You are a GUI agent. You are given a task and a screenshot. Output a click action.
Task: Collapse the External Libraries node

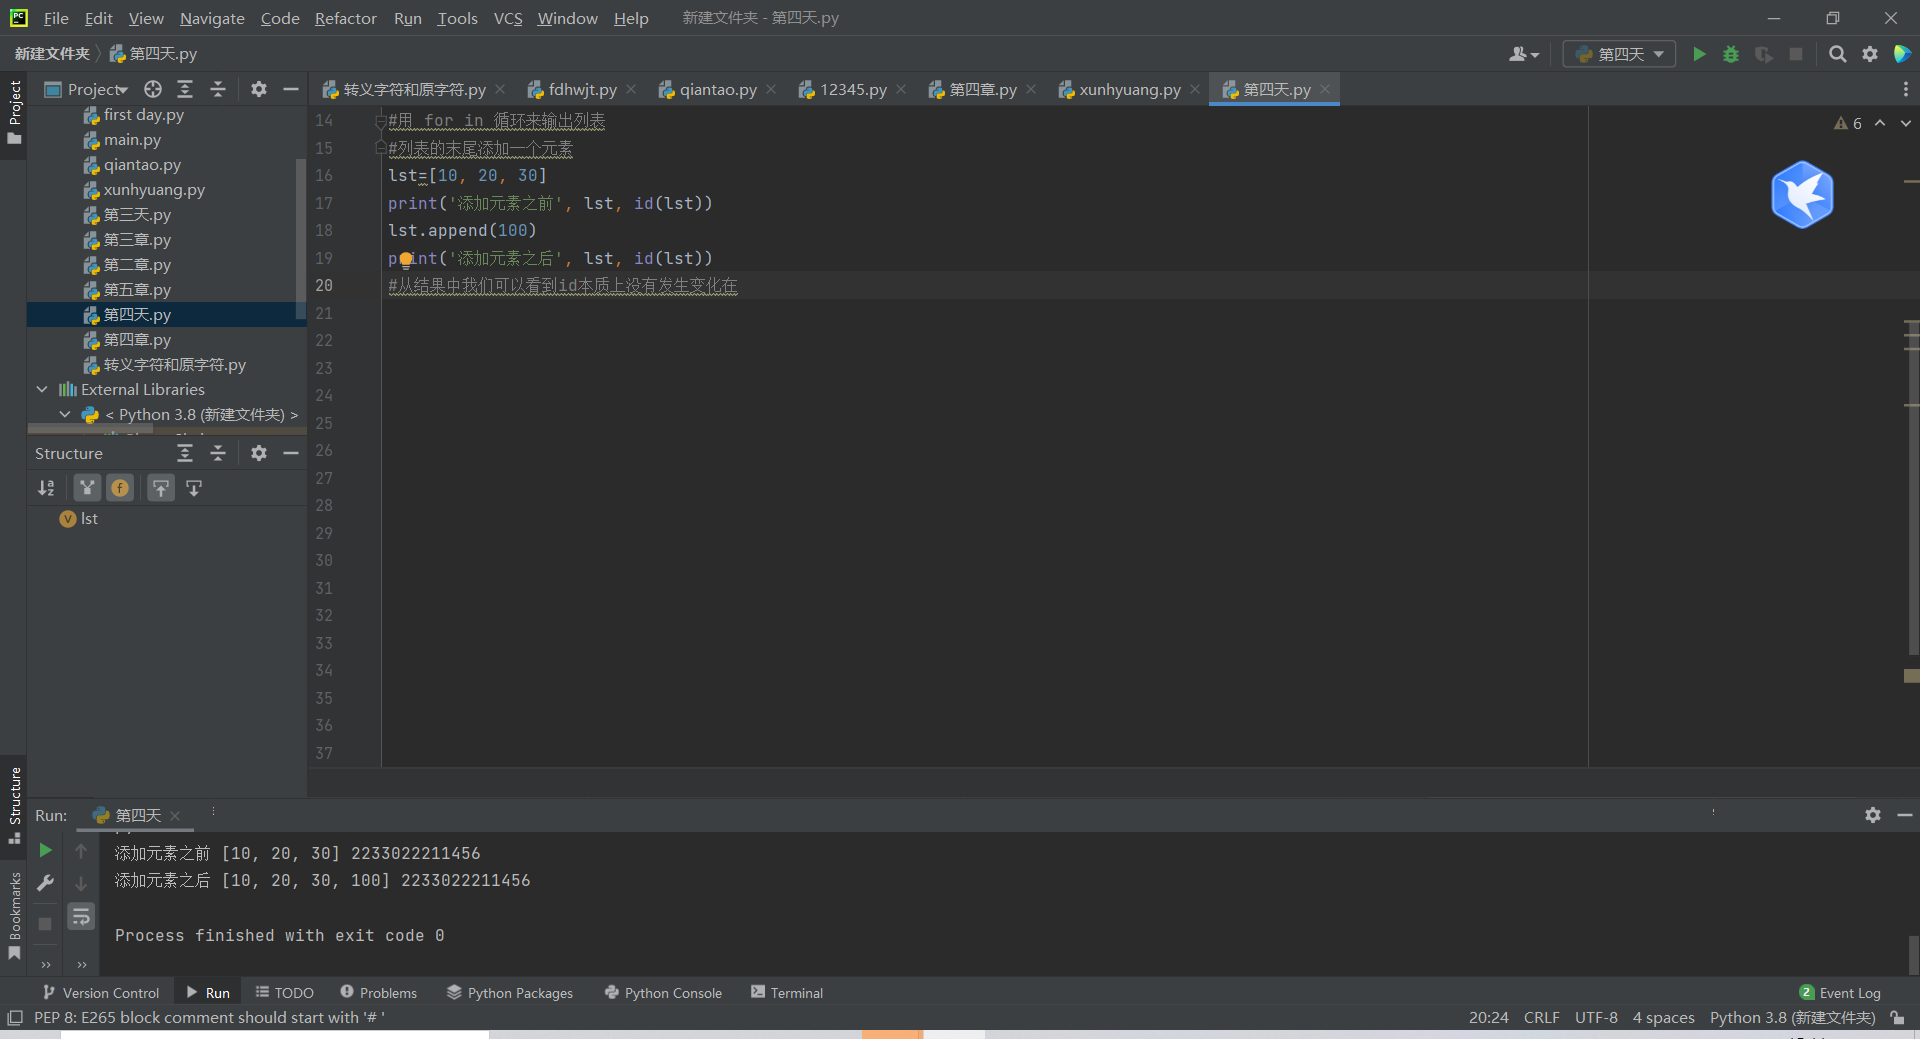42,389
